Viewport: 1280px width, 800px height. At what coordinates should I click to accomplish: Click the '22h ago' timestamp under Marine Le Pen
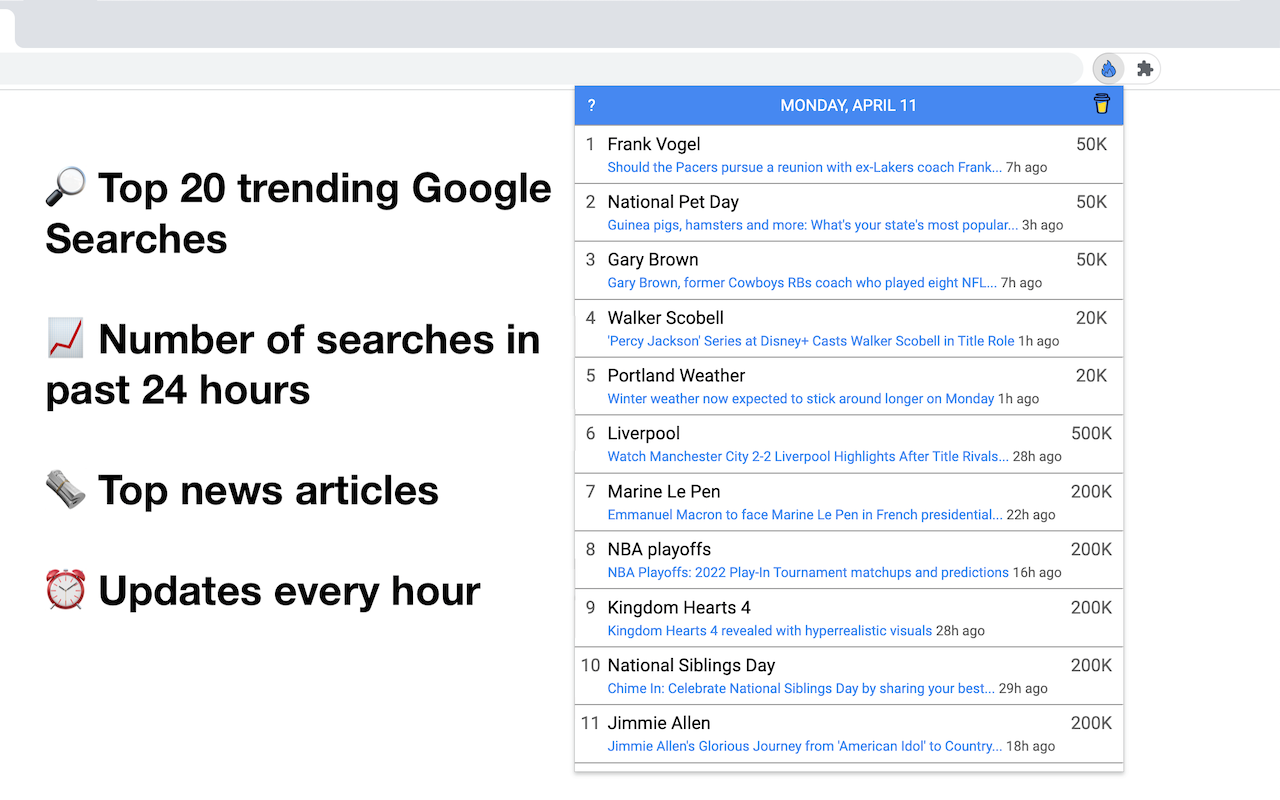(1031, 515)
